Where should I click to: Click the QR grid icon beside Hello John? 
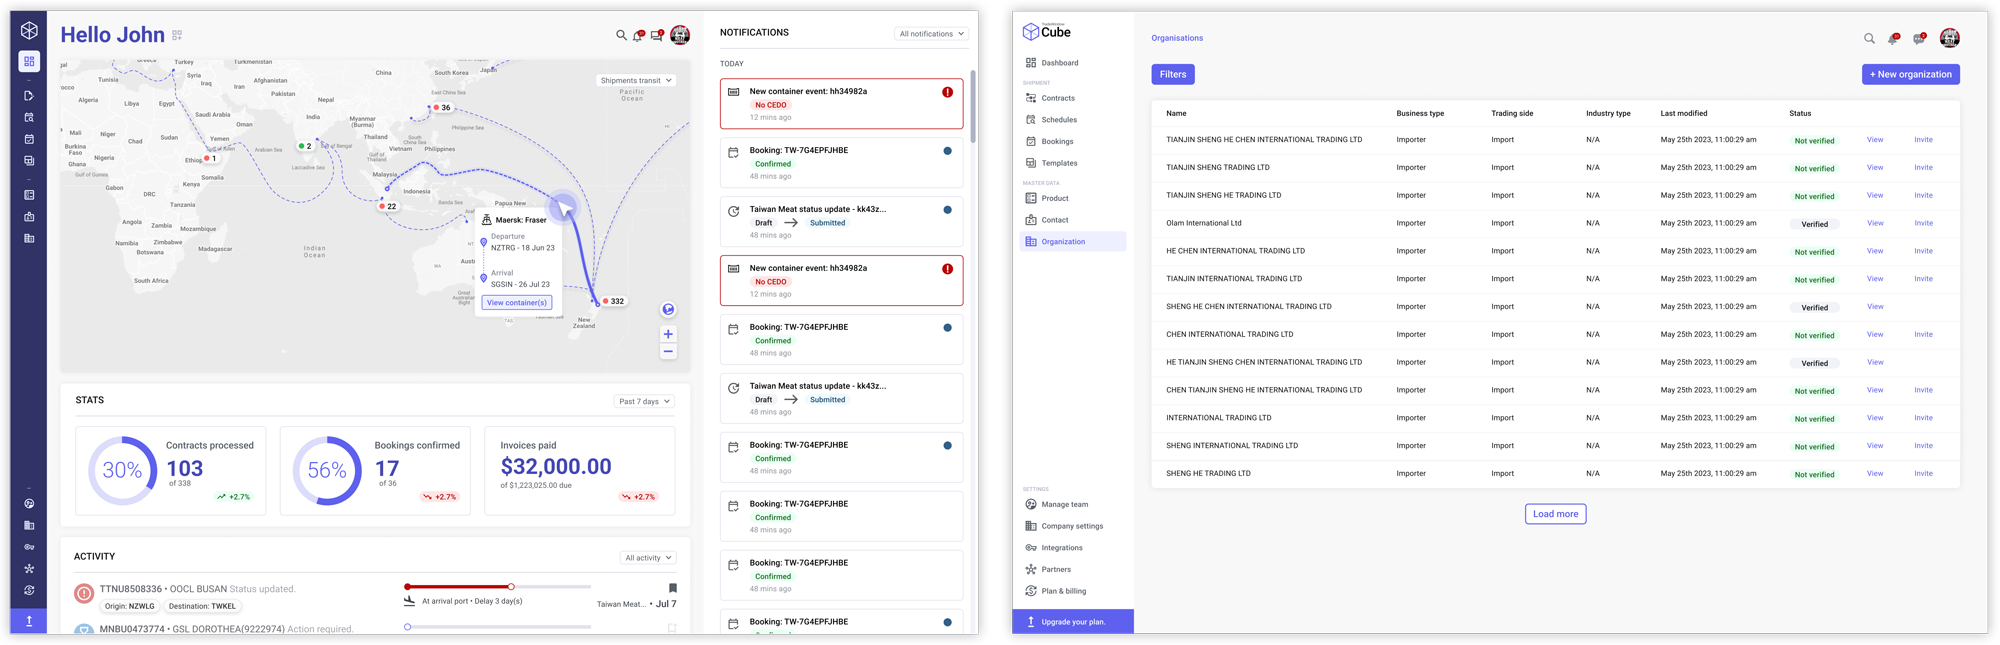pyautogui.click(x=177, y=35)
